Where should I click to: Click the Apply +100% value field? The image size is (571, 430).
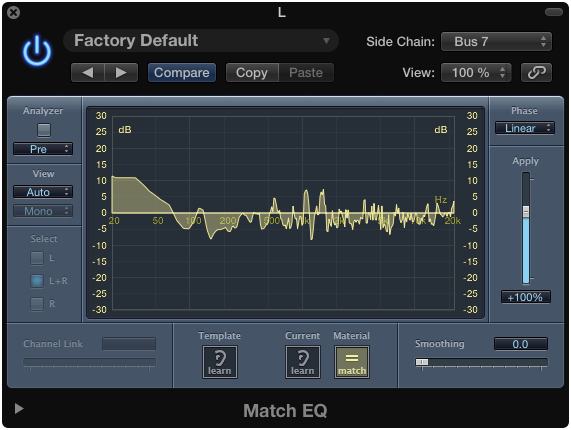pyautogui.click(x=525, y=297)
